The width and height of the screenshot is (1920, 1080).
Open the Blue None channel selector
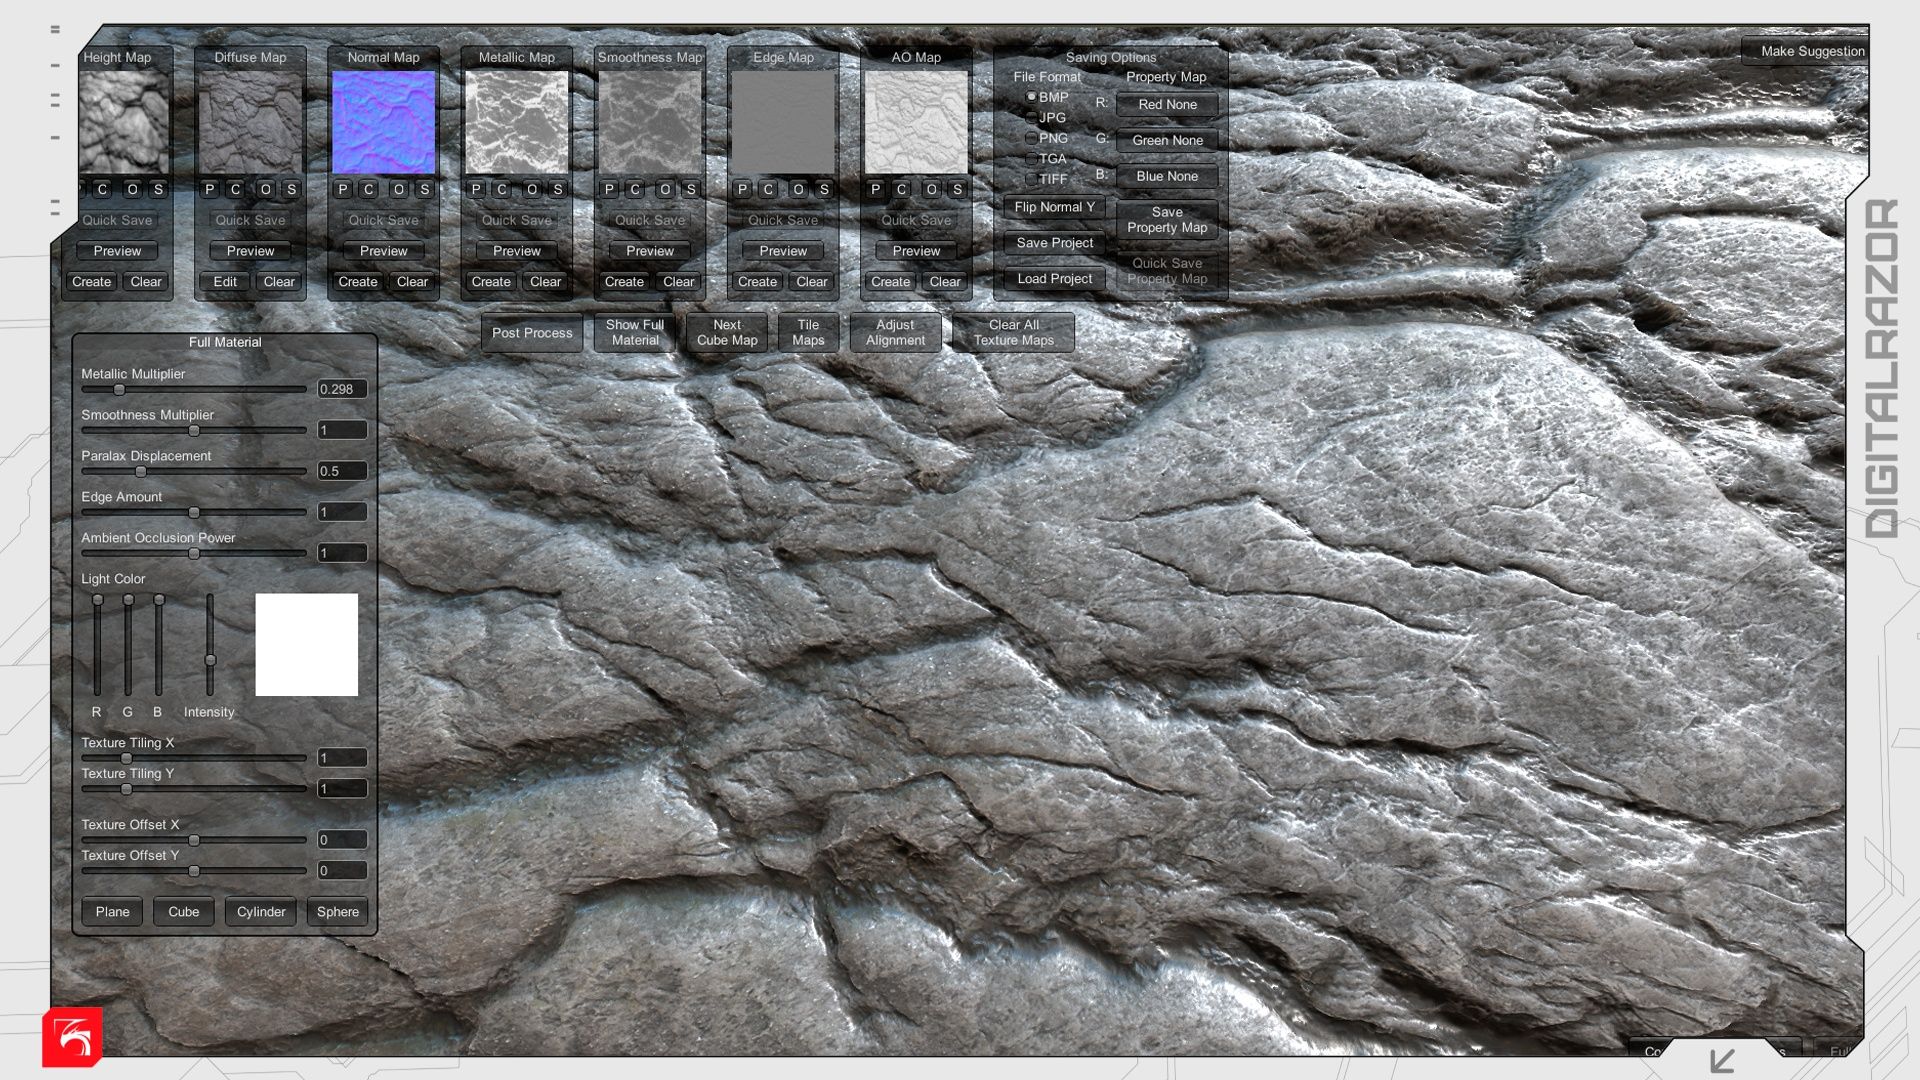click(1167, 176)
